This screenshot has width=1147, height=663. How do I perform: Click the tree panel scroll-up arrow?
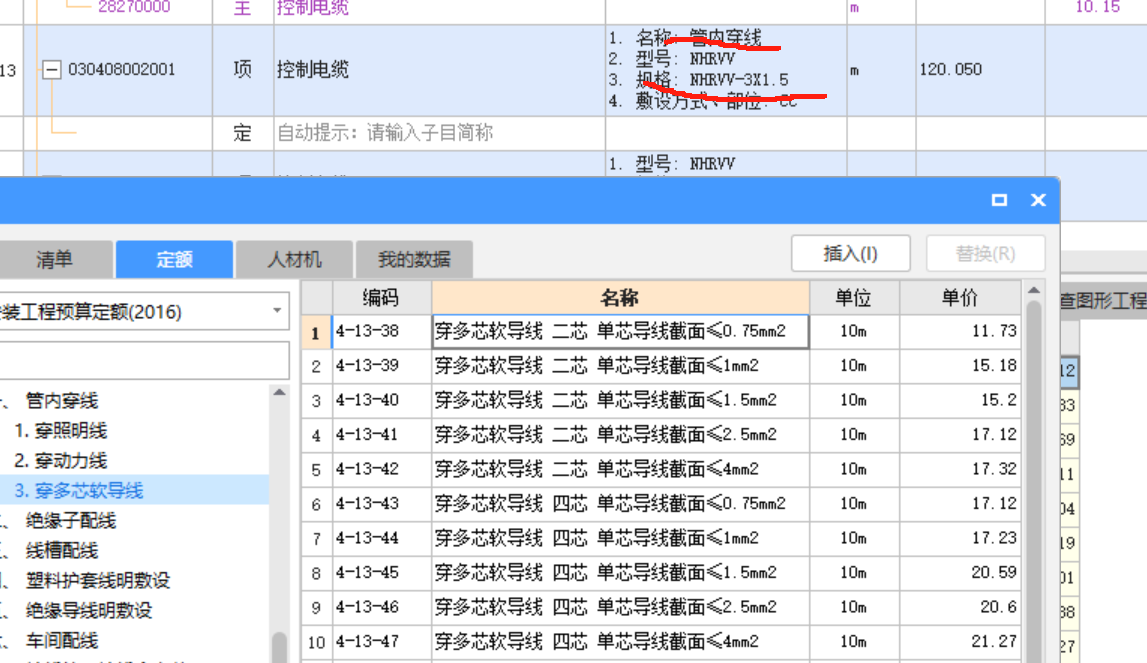tap(279, 393)
